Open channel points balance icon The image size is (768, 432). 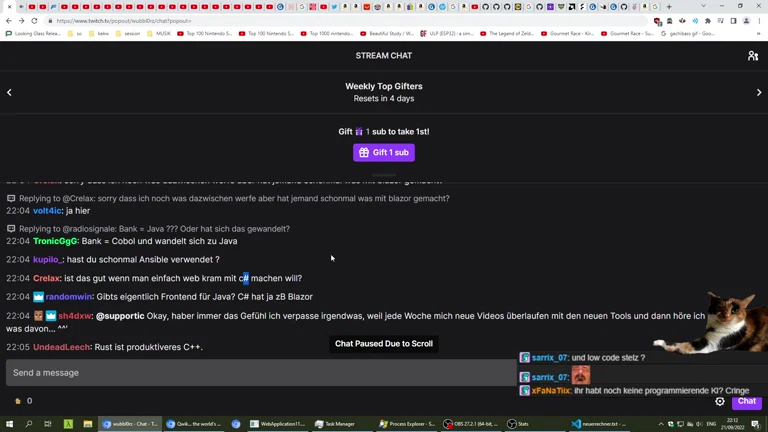[x=18, y=401]
